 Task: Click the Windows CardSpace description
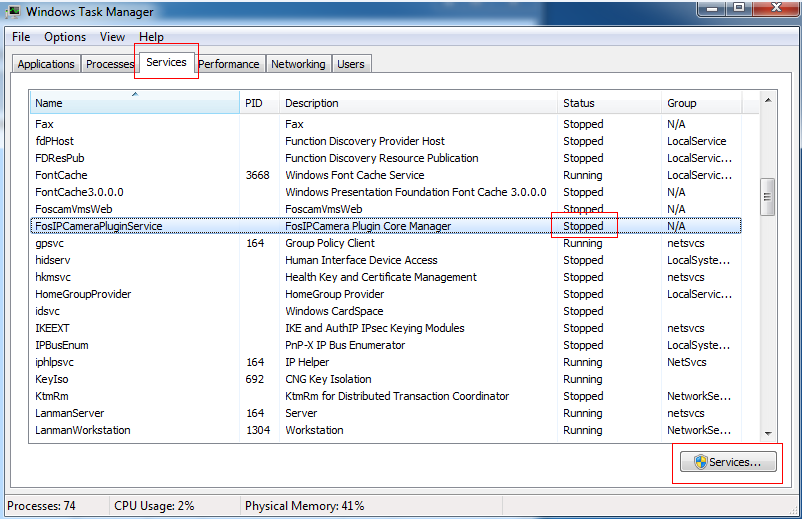coord(334,311)
